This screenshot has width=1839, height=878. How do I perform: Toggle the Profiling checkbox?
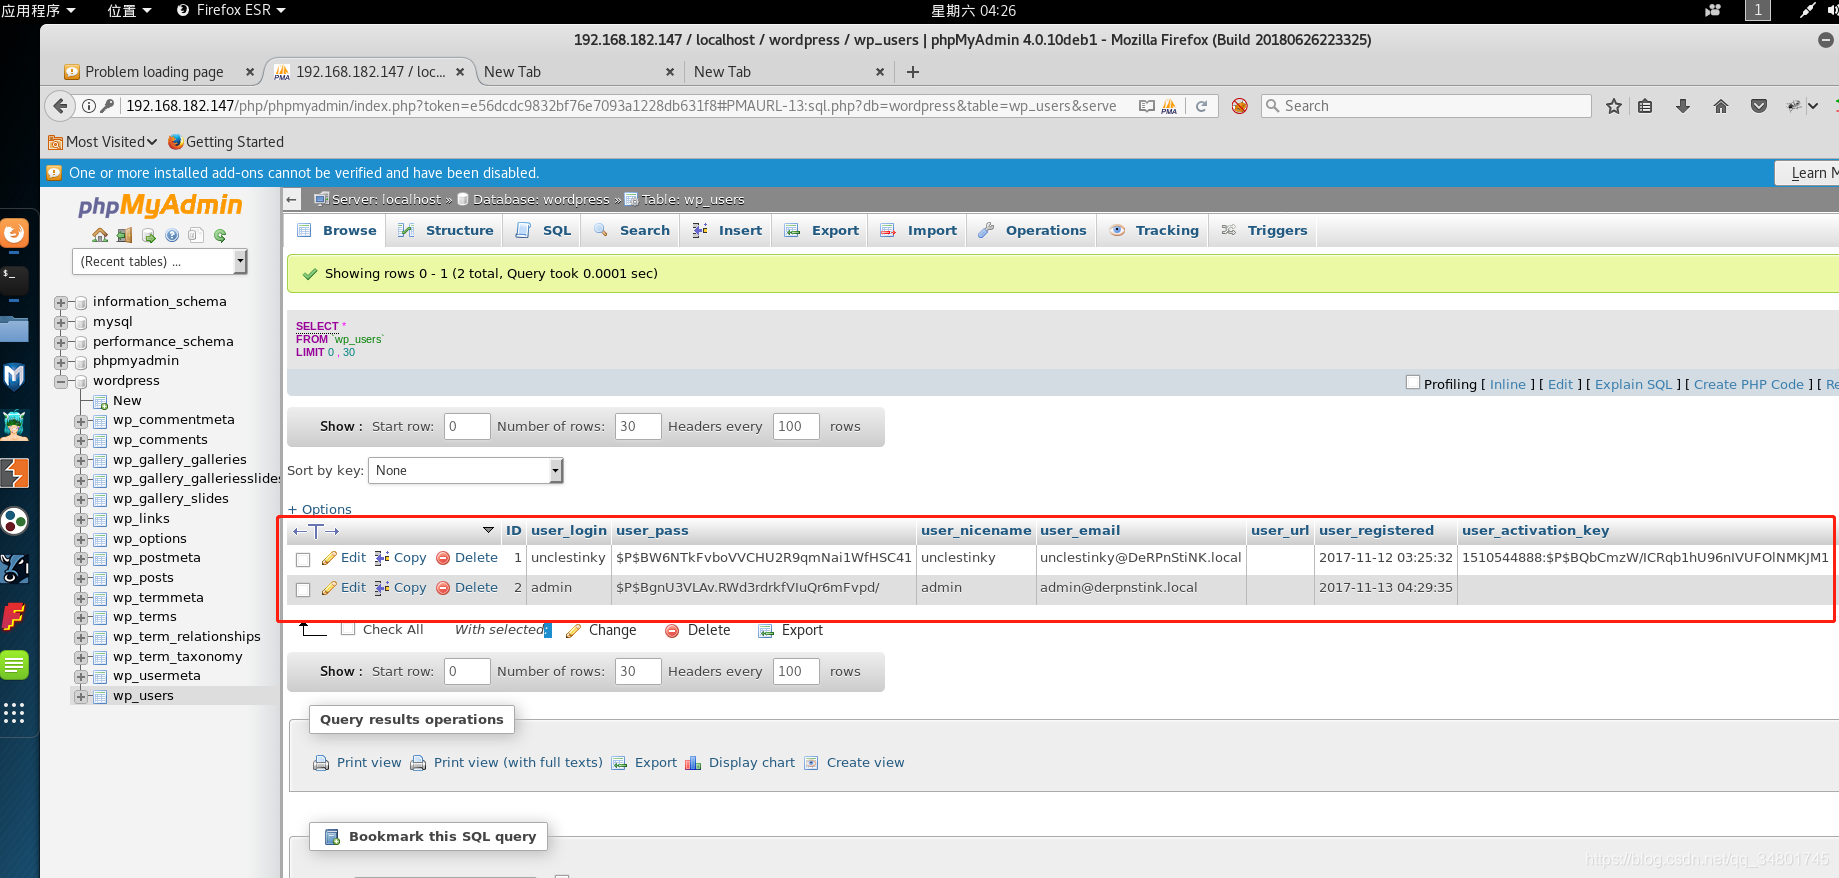click(x=1413, y=383)
